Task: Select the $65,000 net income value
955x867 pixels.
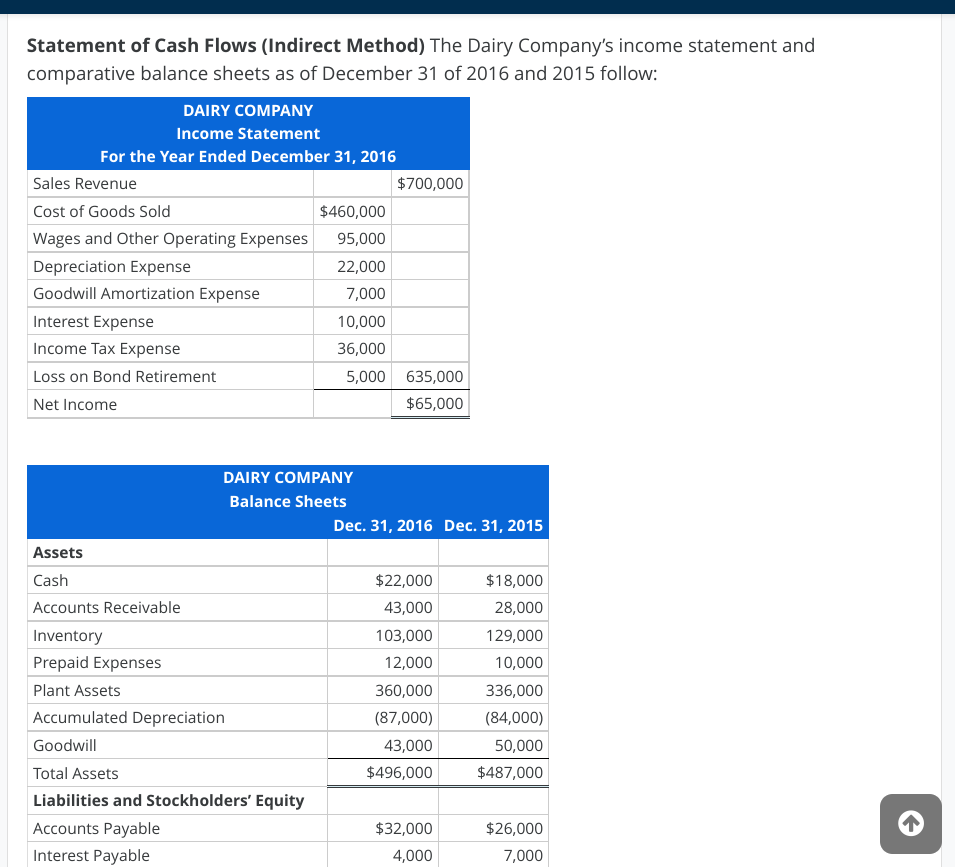Action: (x=434, y=404)
